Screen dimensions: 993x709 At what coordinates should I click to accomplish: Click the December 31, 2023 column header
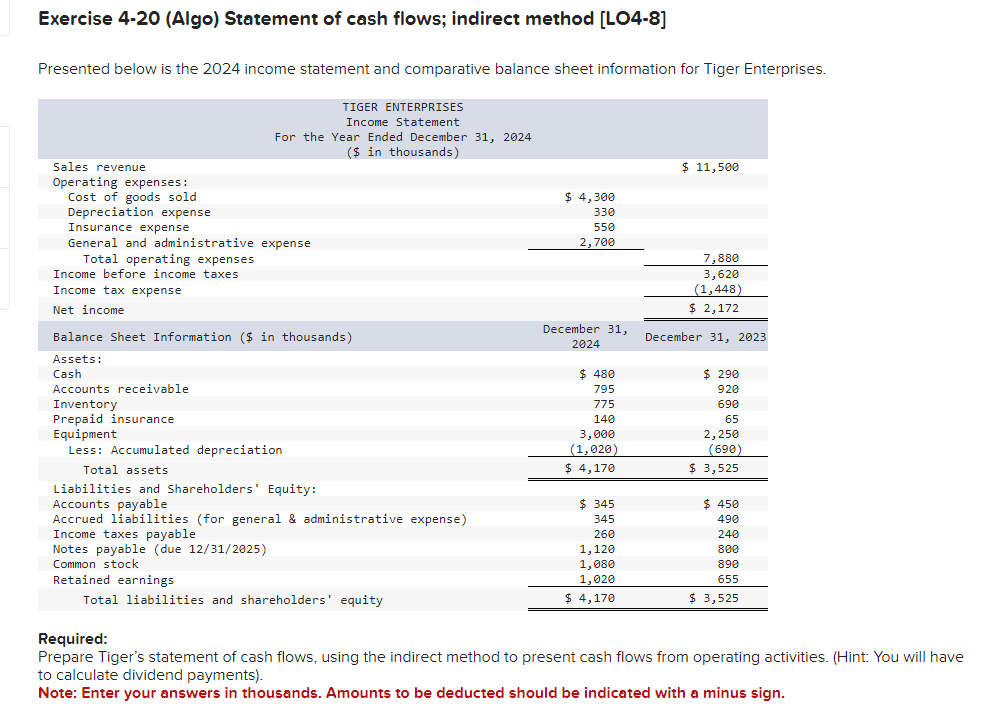[705, 336]
